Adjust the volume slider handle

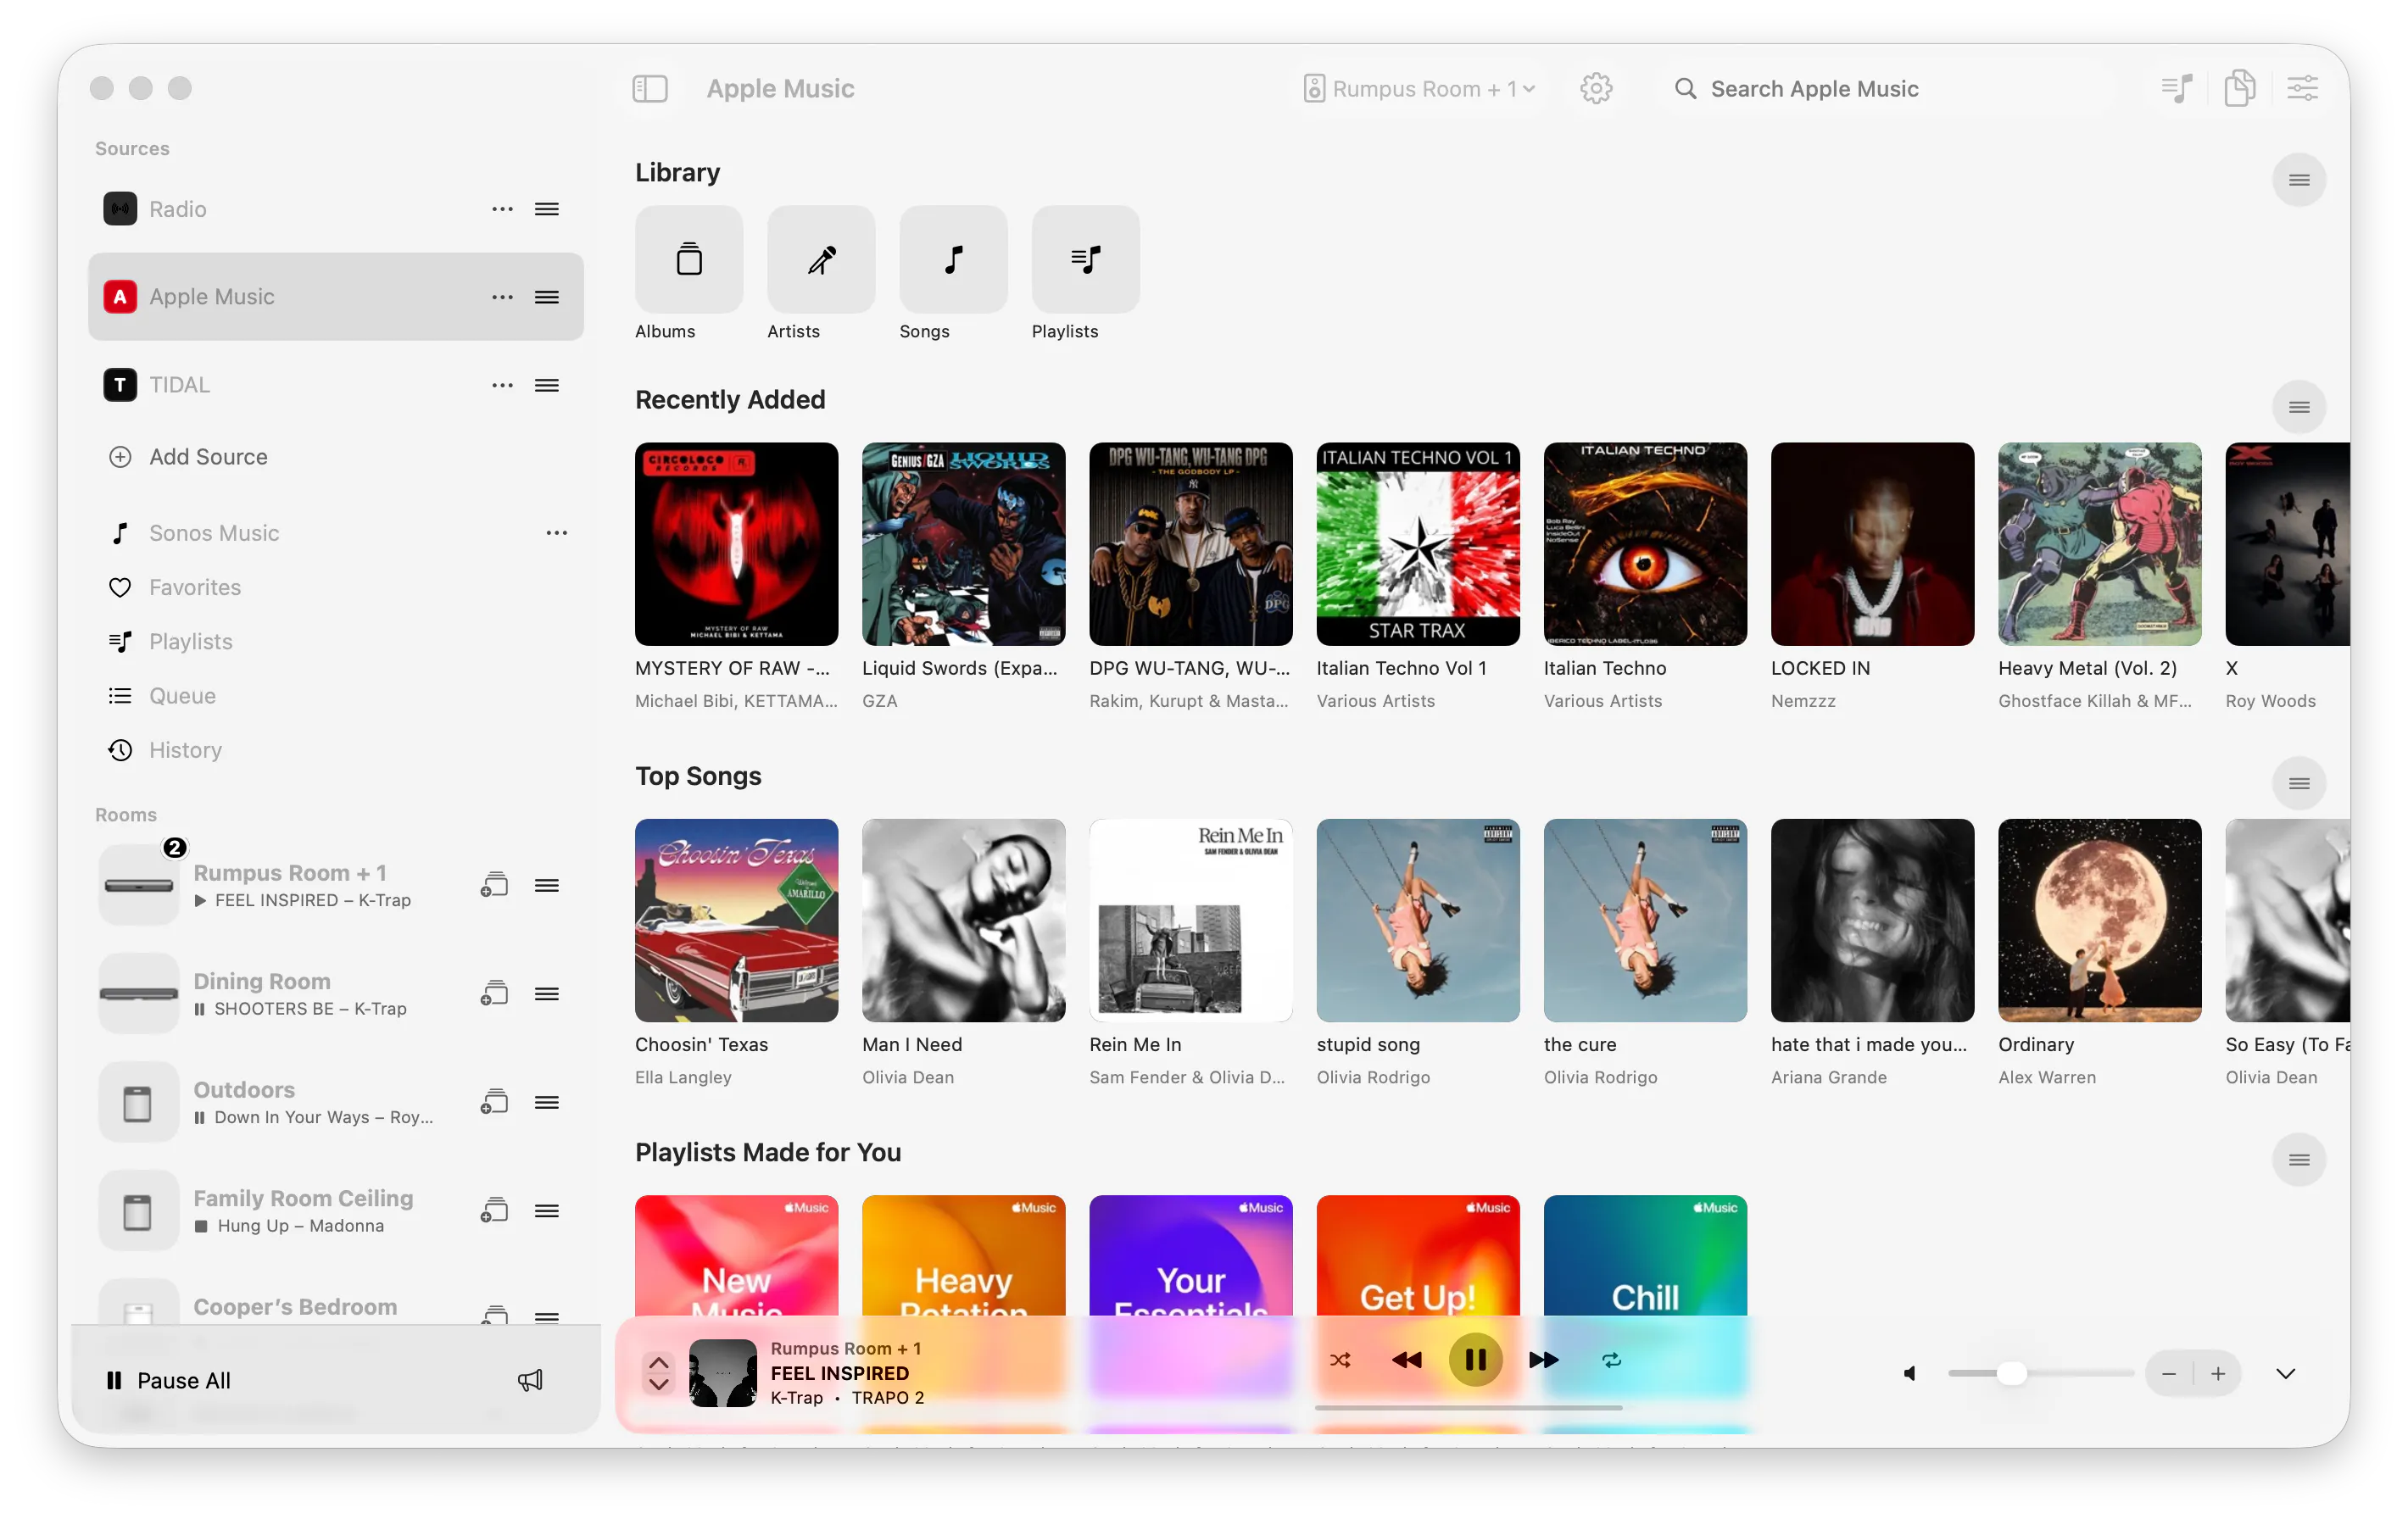click(2011, 1373)
